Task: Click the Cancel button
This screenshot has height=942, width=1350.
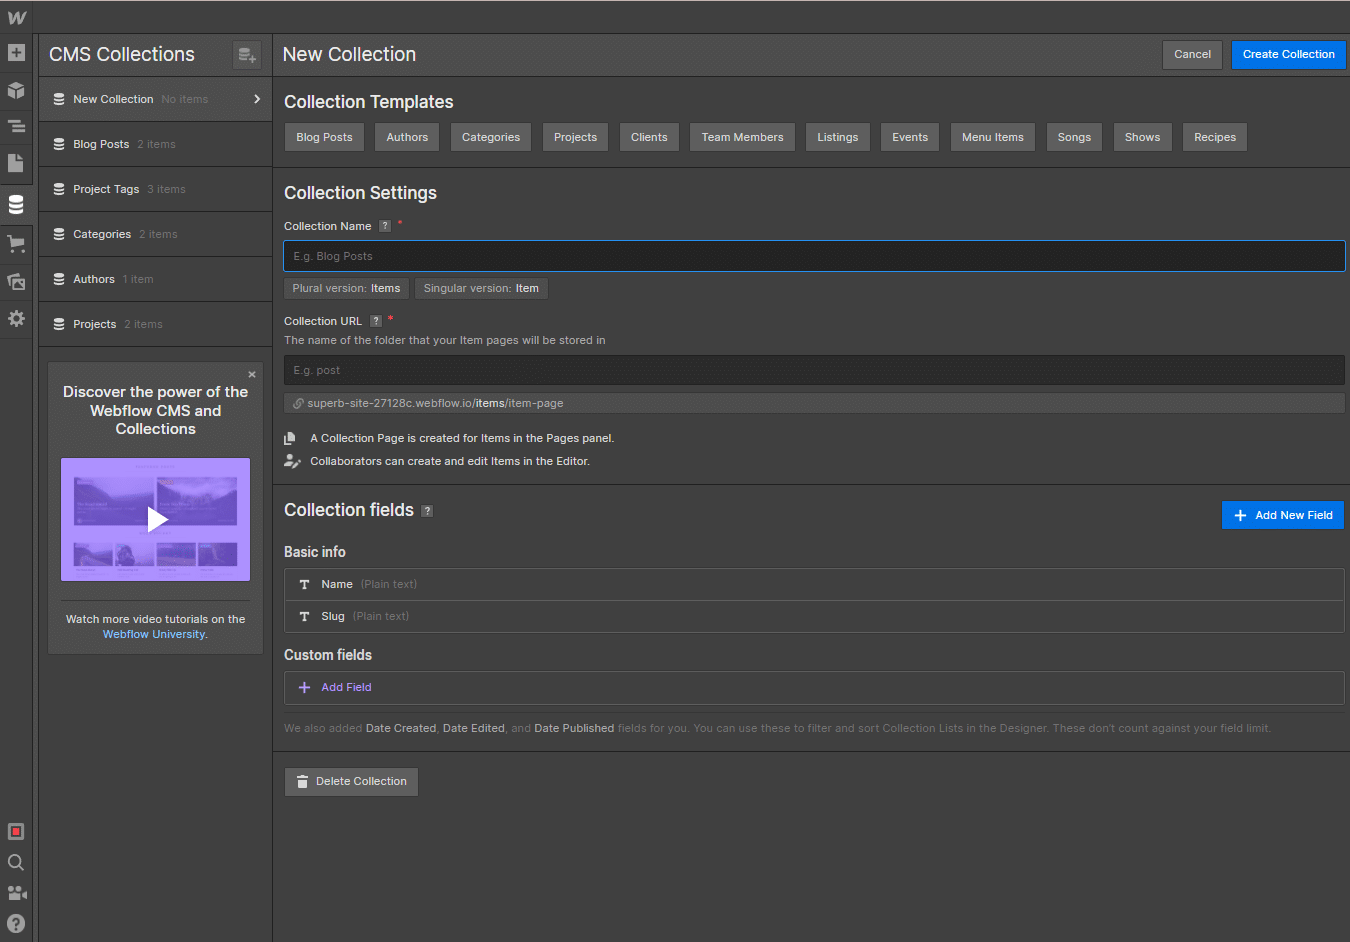Action: coord(1192,55)
